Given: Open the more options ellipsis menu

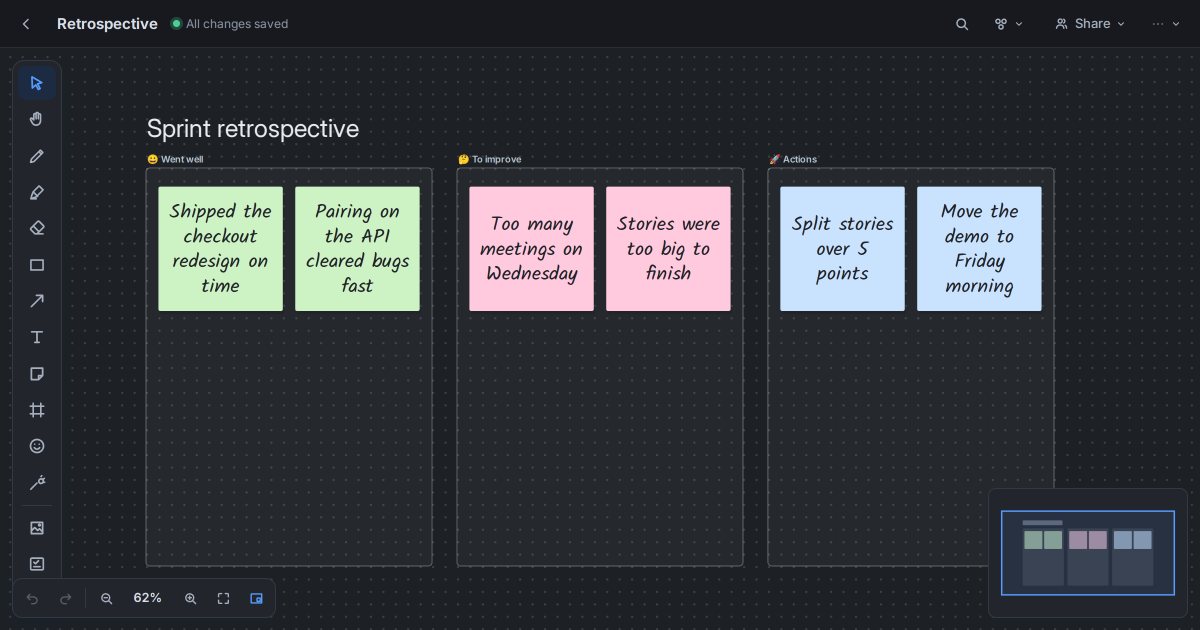Looking at the screenshot, I should click(1166, 24).
